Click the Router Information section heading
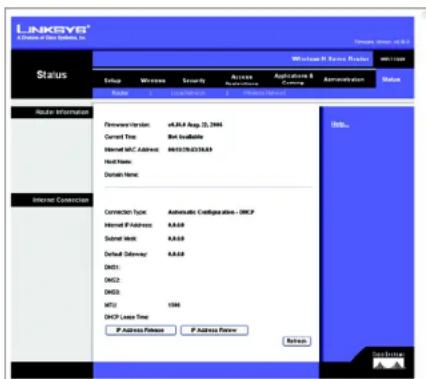 tap(62, 112)
